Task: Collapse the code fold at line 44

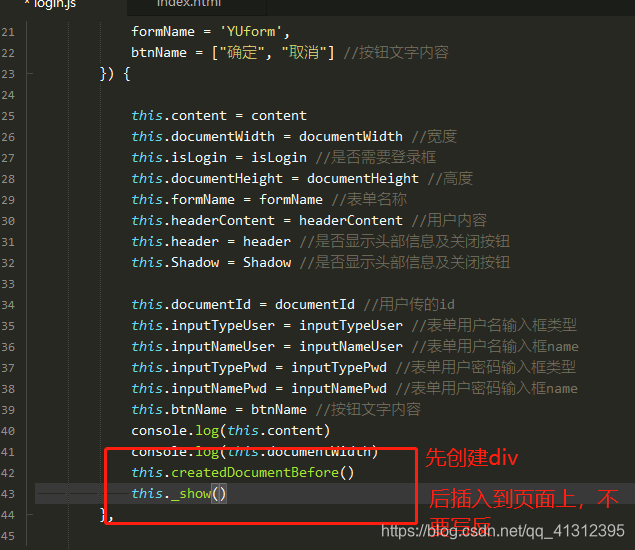Action: [x=30, y=515]
